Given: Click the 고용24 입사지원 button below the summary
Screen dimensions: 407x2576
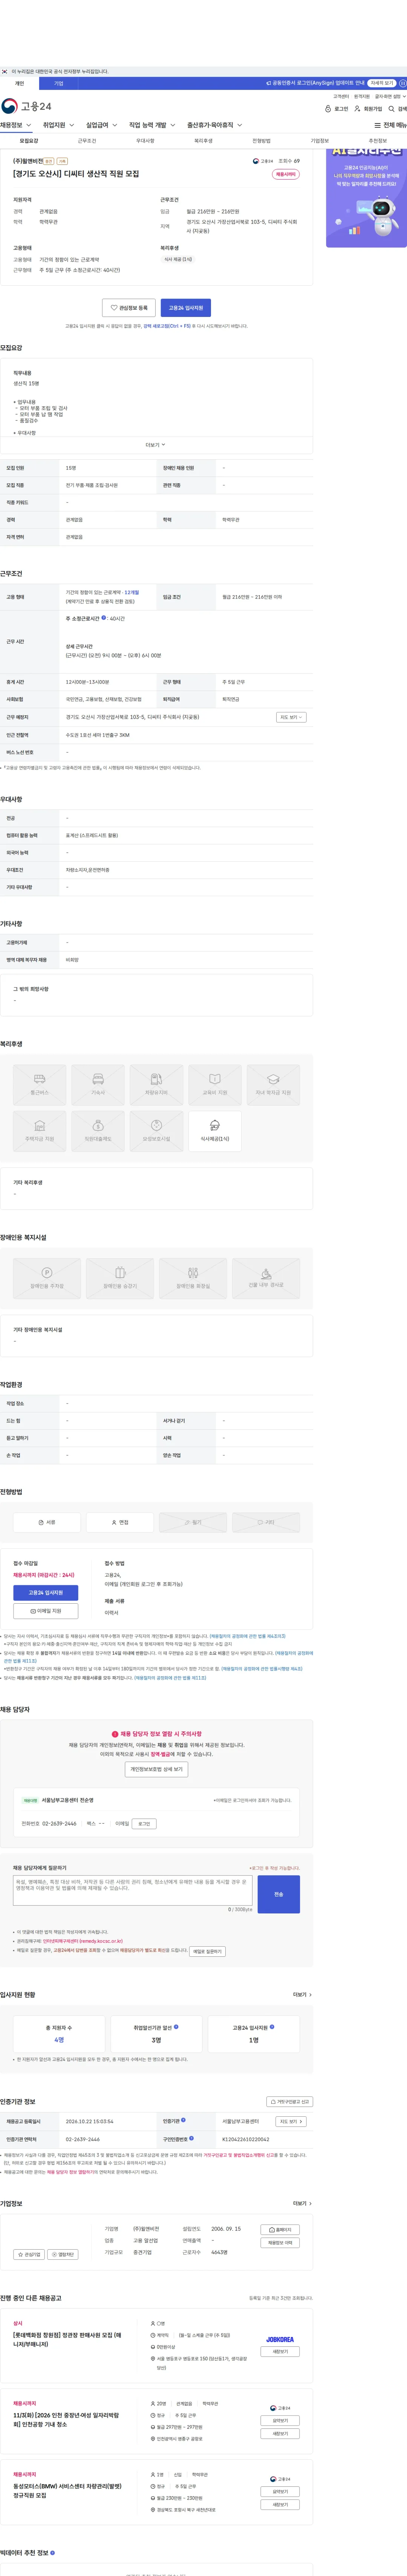Looking at the screenshot, I should pos(186,308).
